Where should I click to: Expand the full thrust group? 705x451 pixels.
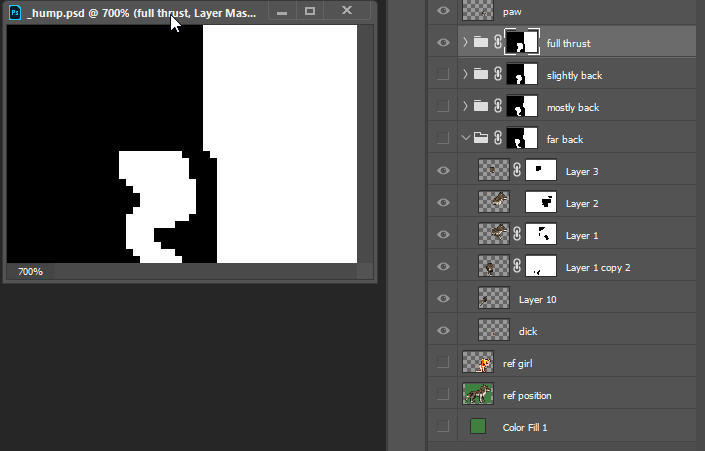[x=465, y=43]
